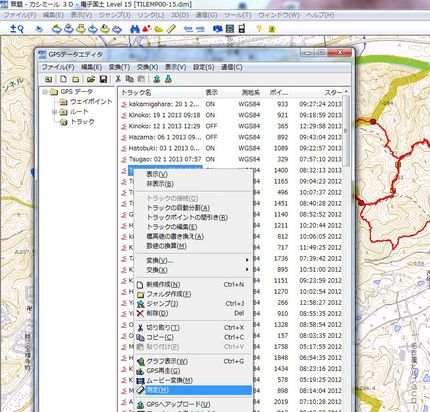Click the yellow question mark help icon
This screenshot has width=430, height=412.
tap(259, 29)
